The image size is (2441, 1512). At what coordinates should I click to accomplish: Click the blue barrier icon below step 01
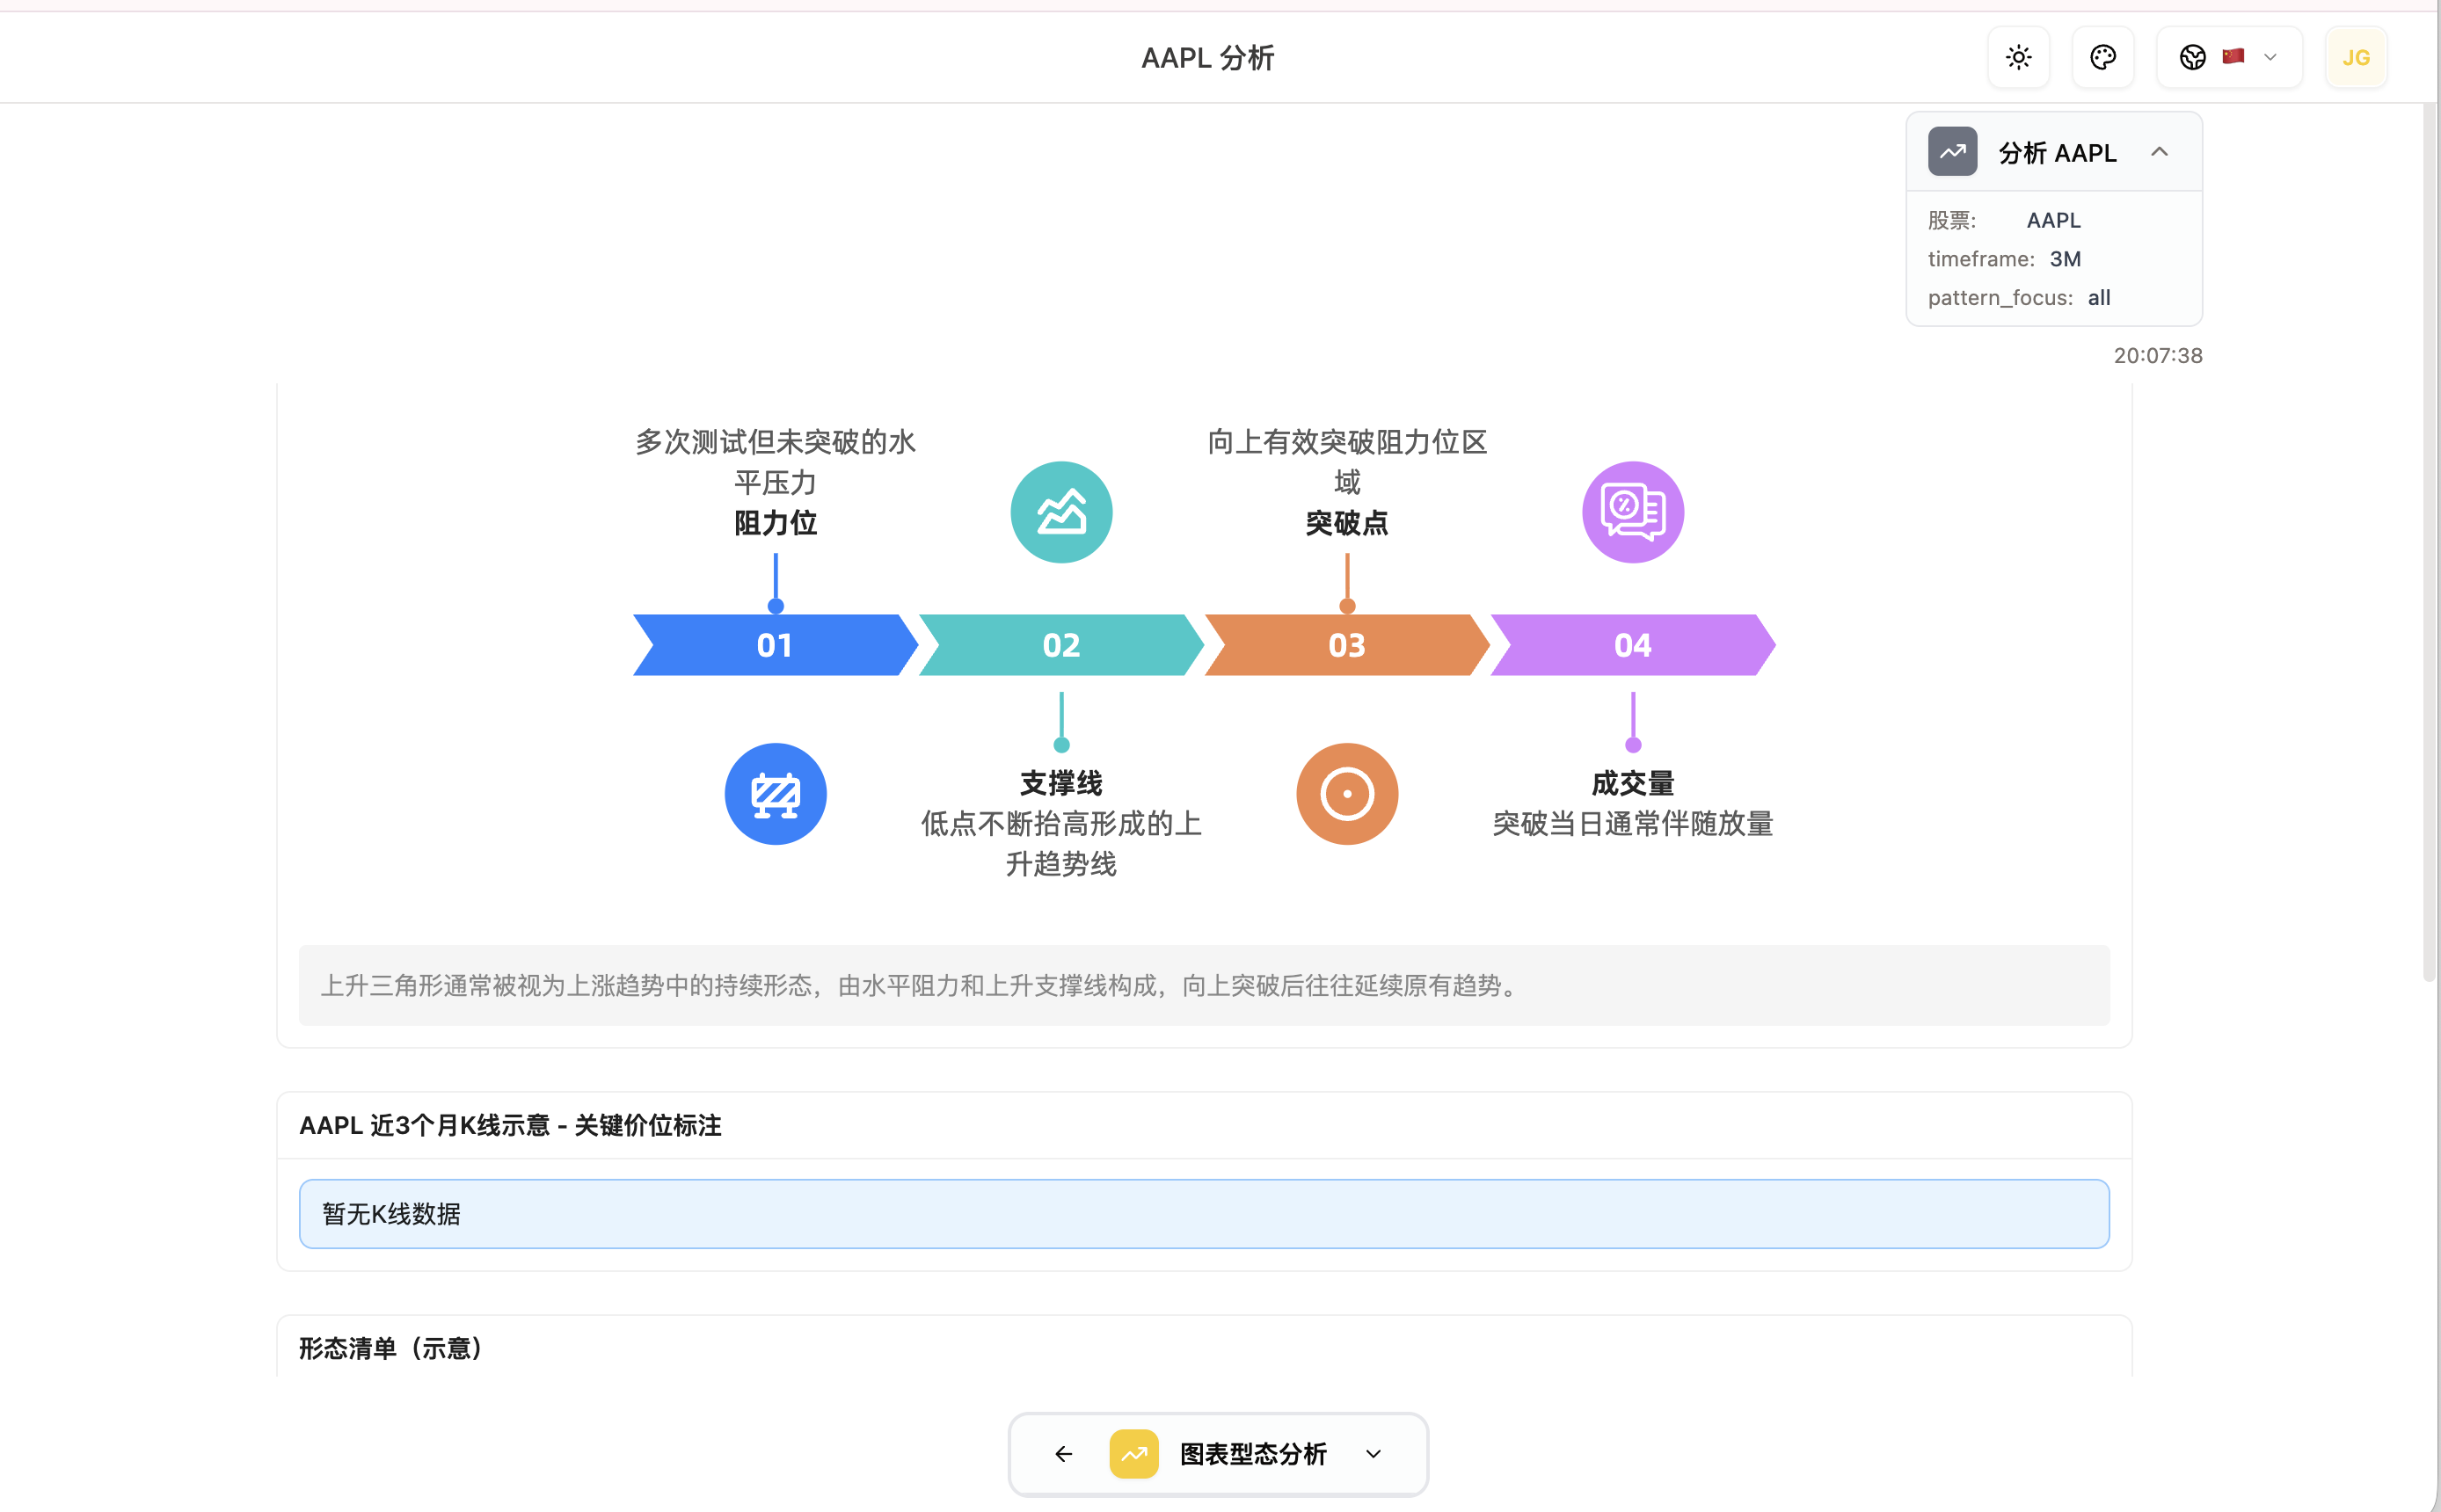(x=775, y=794)
